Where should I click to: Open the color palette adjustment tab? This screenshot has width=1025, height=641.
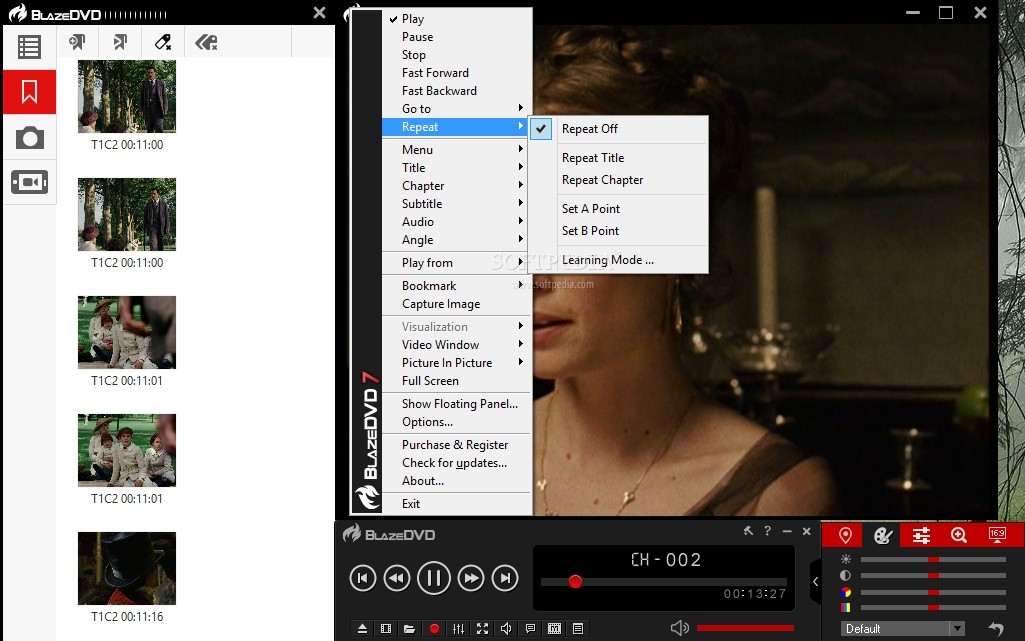tap(882, 535)
